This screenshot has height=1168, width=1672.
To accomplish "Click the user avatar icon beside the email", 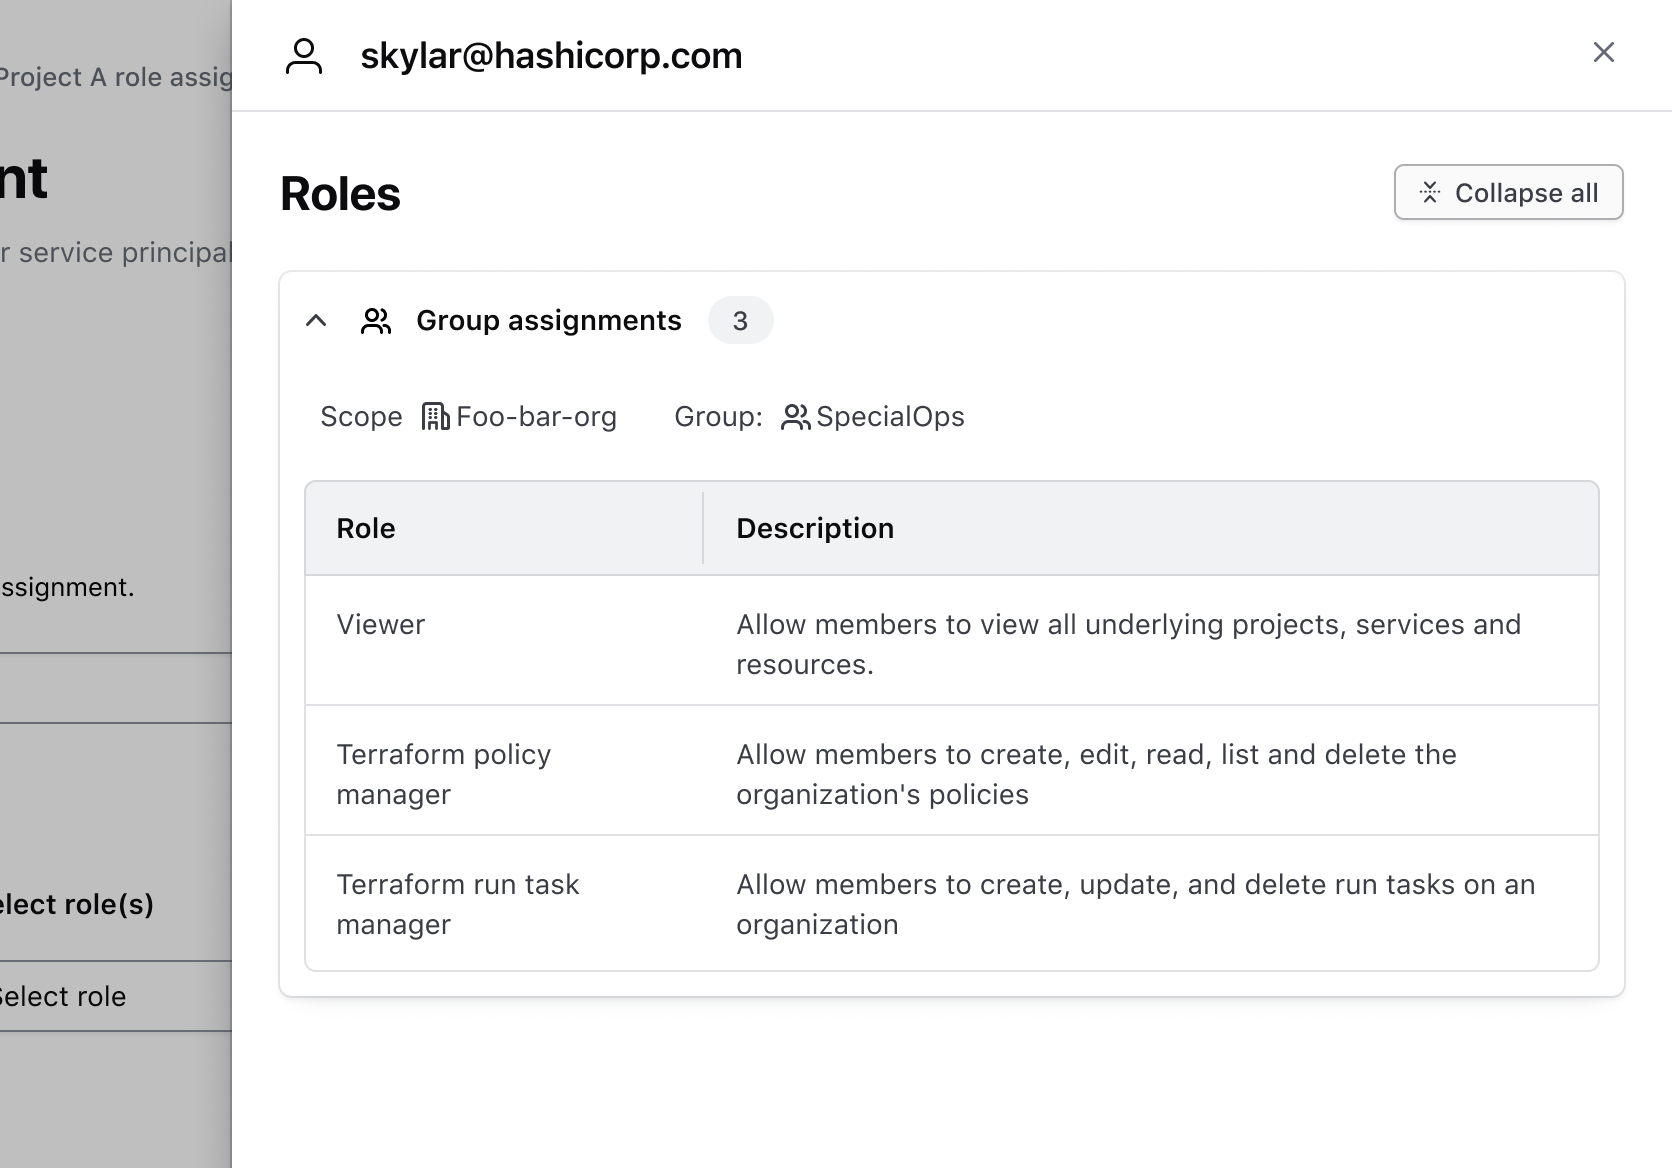I will [304, 56].
